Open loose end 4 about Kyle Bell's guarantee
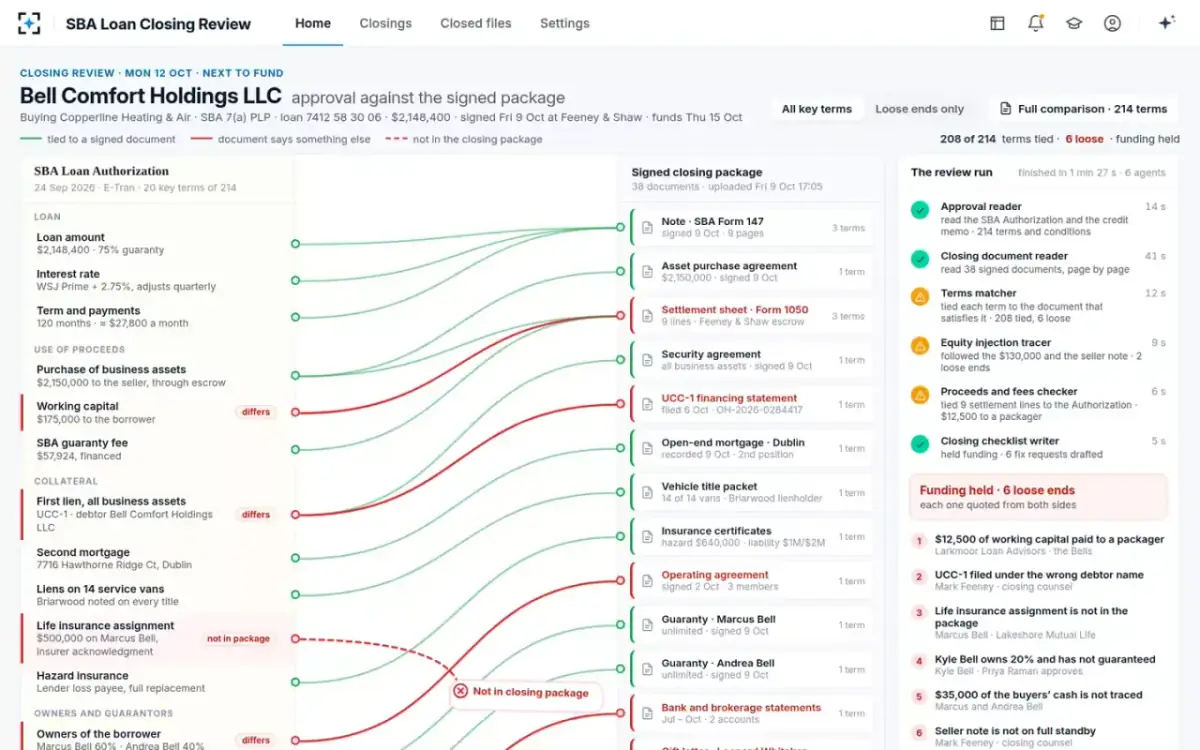 tap(1039, 665)
